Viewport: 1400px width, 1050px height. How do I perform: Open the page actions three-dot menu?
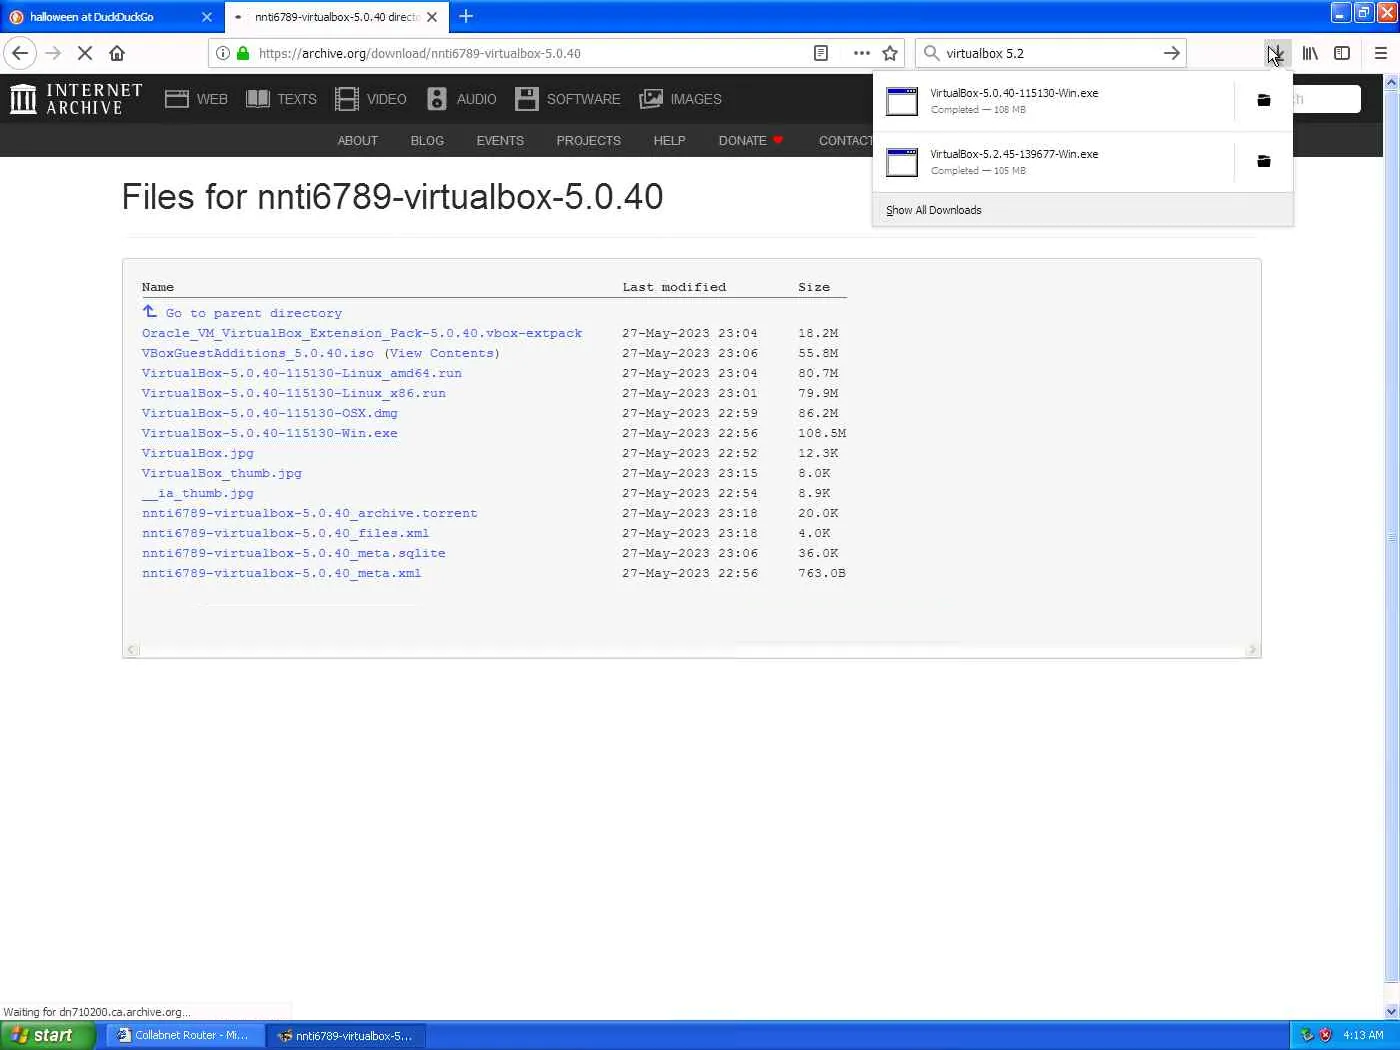(861, 53)
